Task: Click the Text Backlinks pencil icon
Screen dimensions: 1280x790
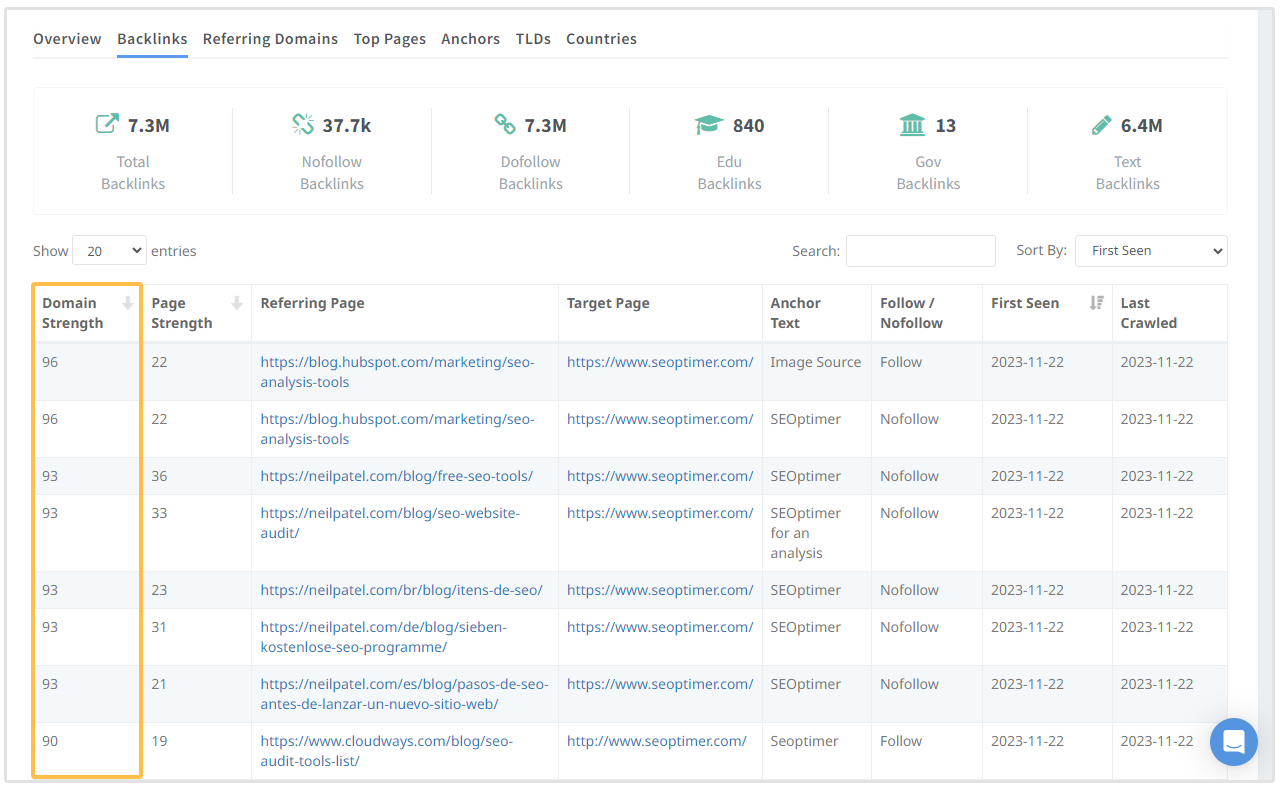Action: (x=1101, y=125)
